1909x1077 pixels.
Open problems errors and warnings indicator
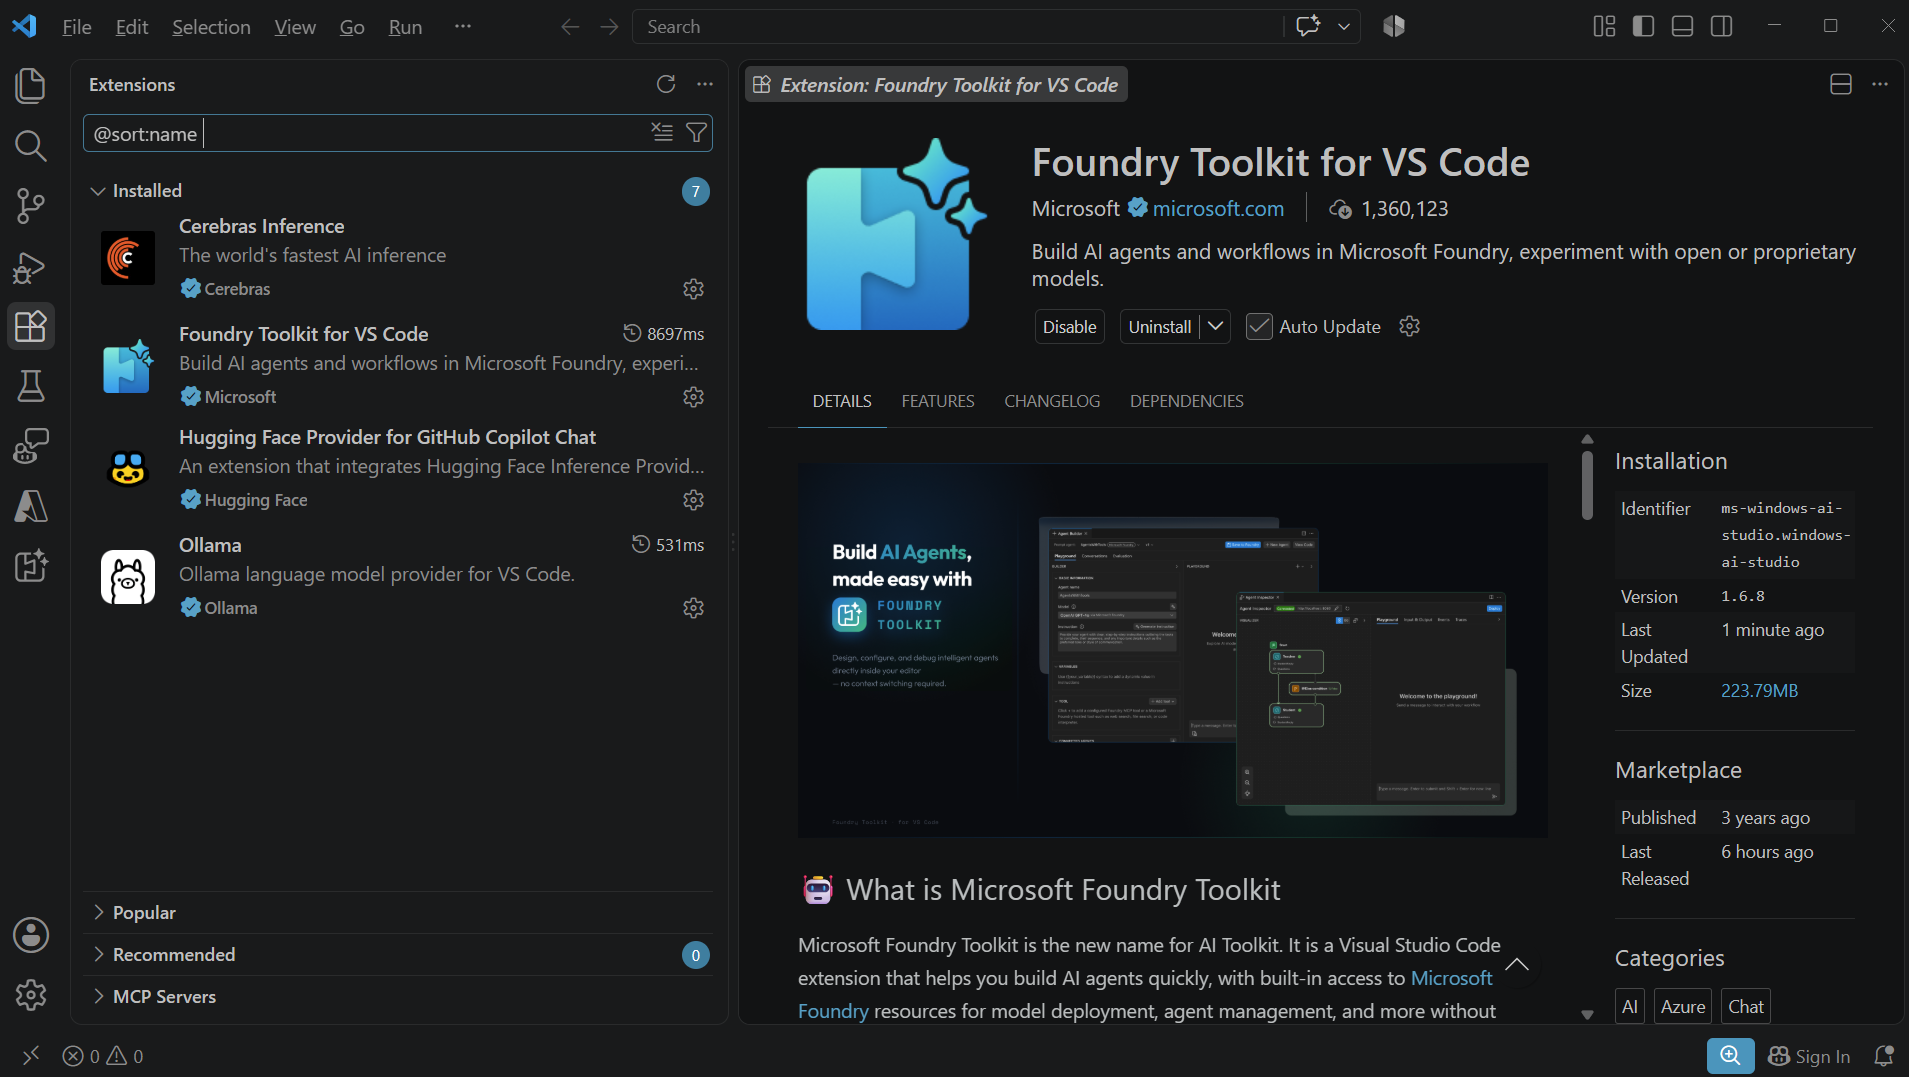pyautogui.click(x=103, y=1056)
